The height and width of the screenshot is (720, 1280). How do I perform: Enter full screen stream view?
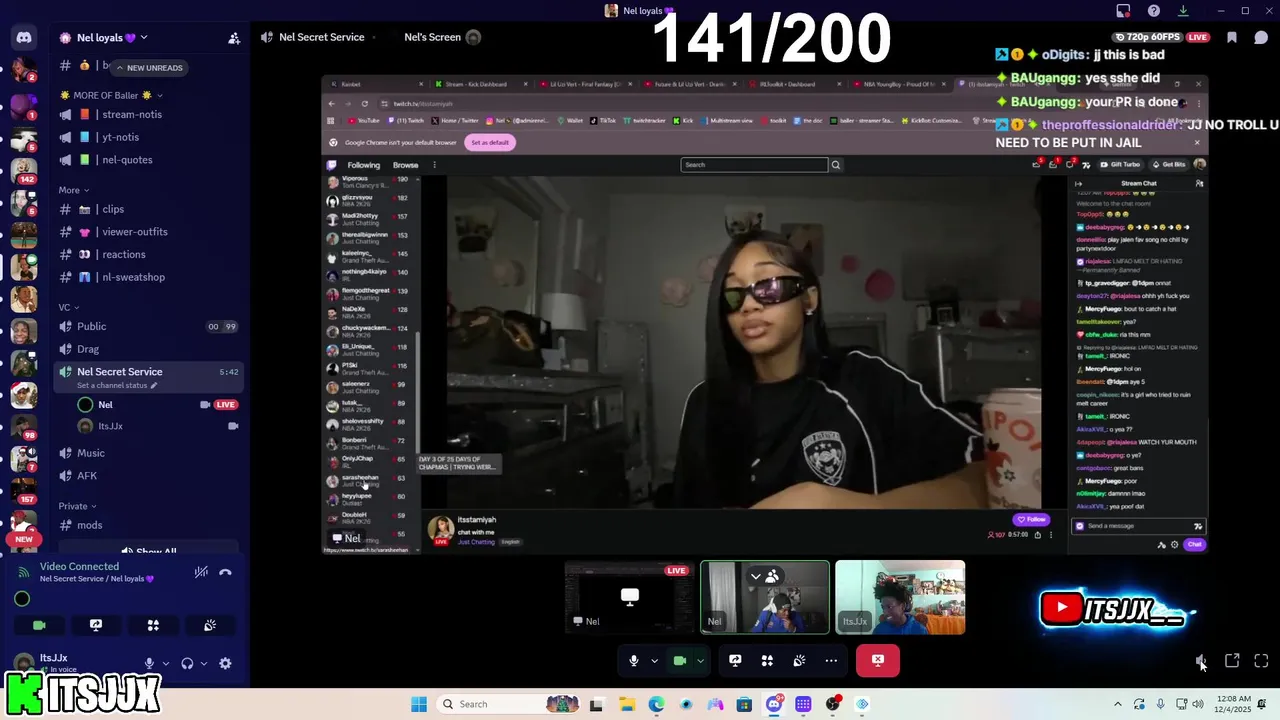coord(1261,661)
